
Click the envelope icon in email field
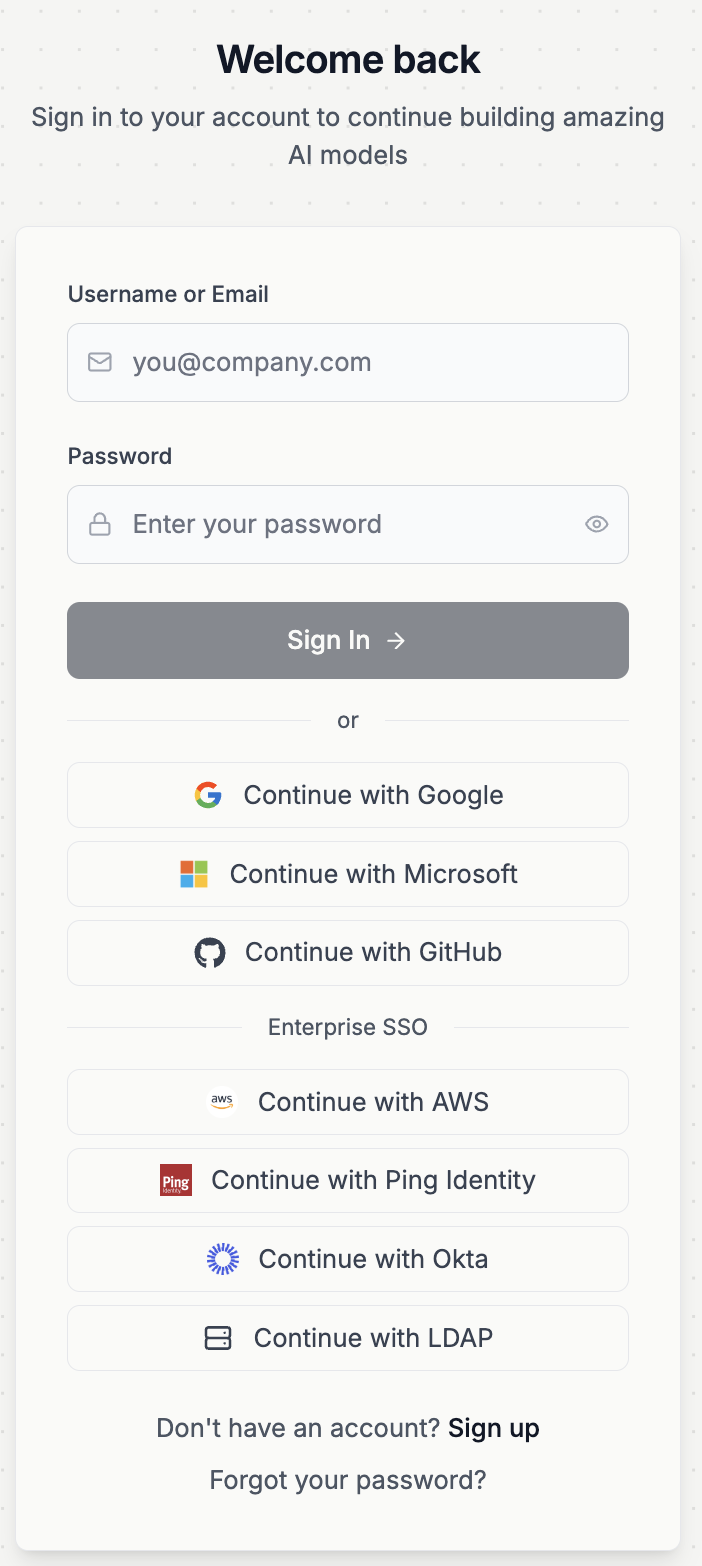tap(100, 362)
